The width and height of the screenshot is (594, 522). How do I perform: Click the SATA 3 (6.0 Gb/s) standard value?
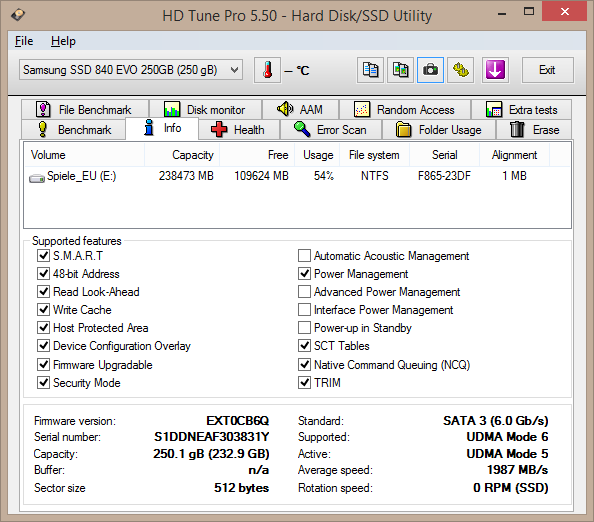pos(496,420)
